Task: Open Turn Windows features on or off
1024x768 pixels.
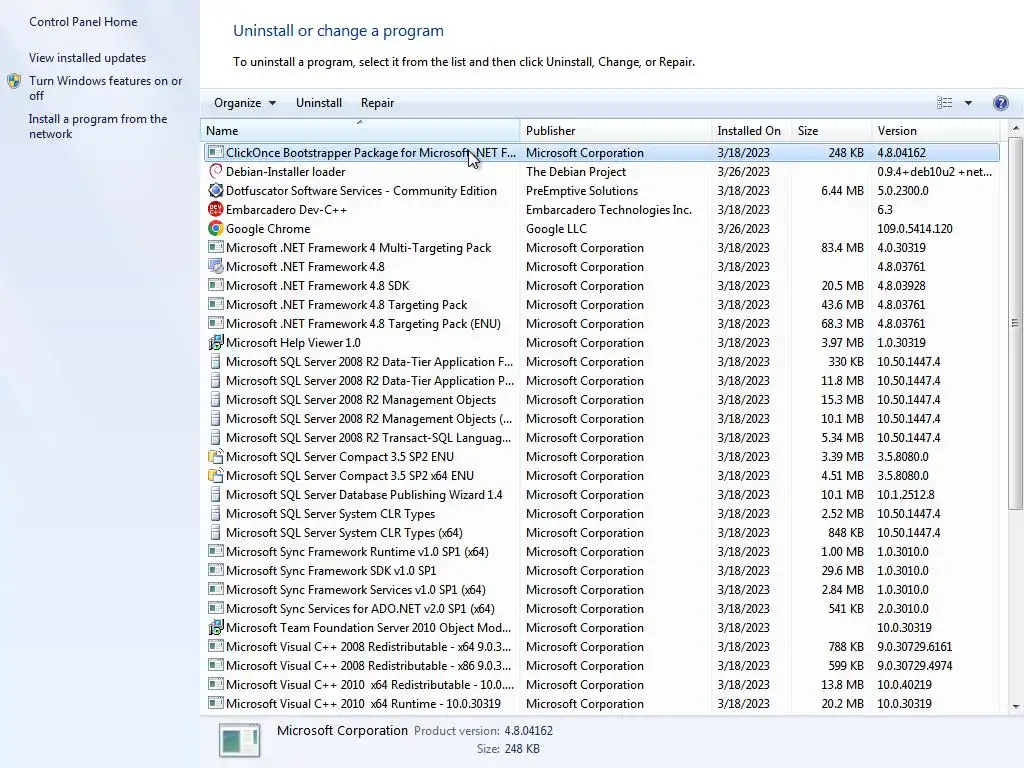Action: pyautogui.click(x=105, y=88)
